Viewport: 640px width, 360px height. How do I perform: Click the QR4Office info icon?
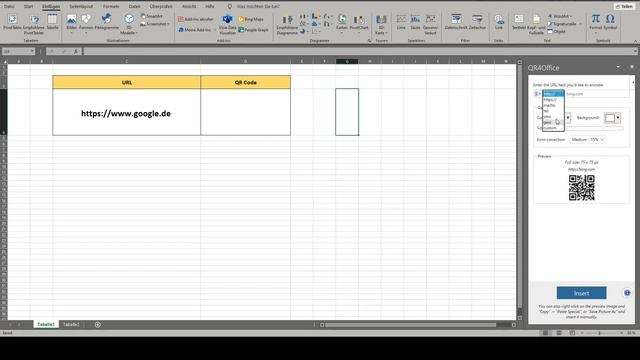tap(627, 293)
